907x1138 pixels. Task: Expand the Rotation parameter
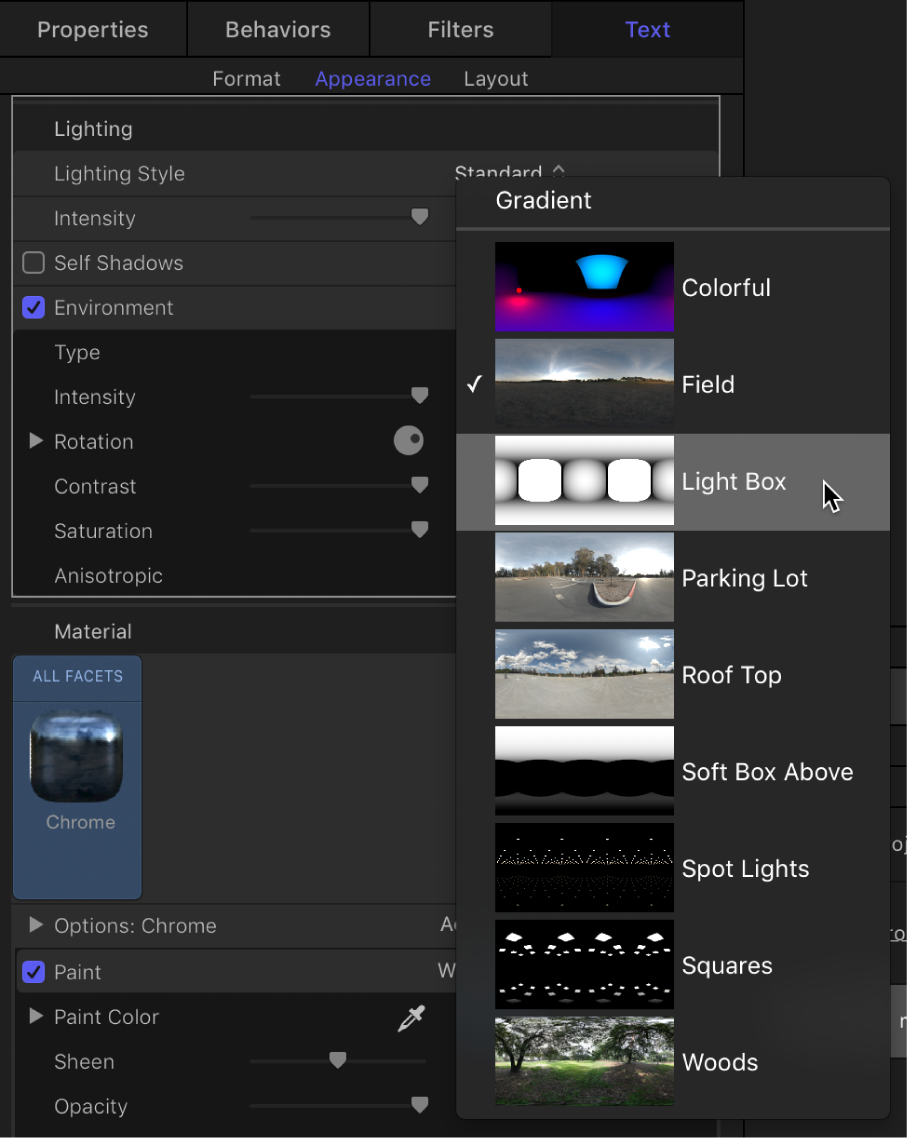click(36, 441)
